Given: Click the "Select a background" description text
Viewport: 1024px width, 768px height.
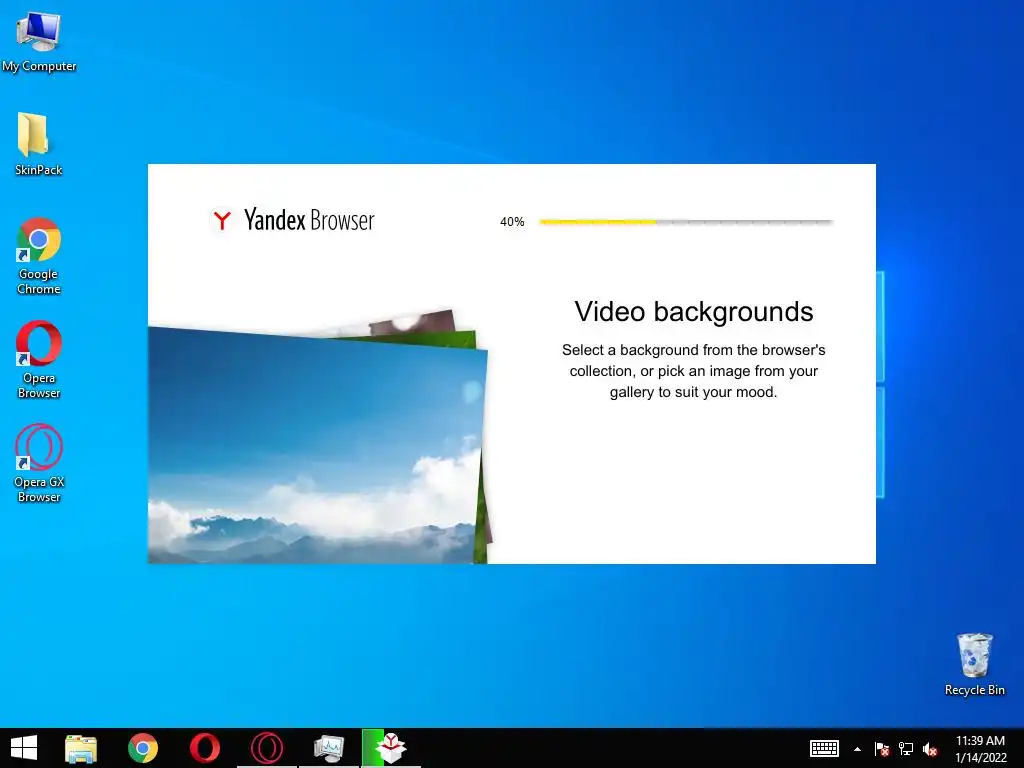Looking at the screenshot, I should [x=694, y=371].
